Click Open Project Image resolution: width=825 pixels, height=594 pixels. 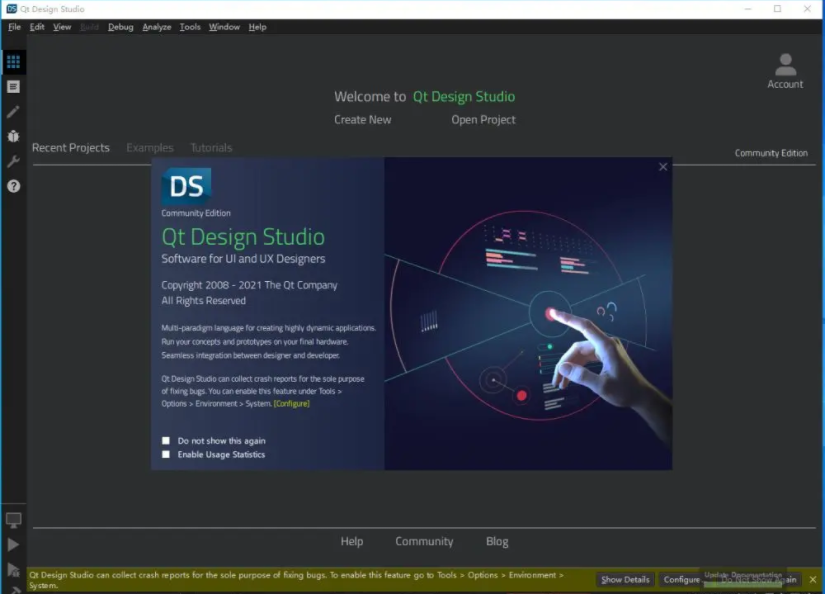tap(483, 120)
